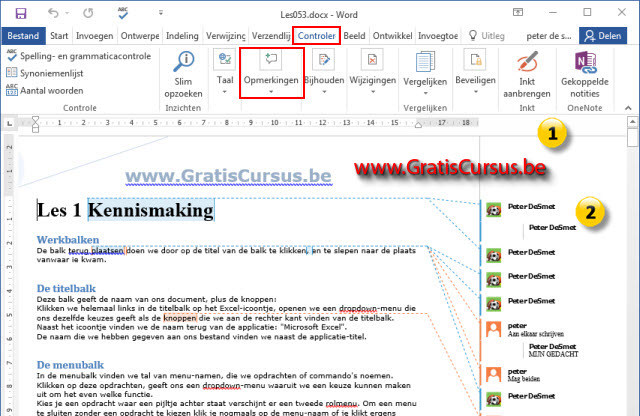Click the Redo arrow icon
This screenshot has height=416, width=640.
tap(88, 13)
